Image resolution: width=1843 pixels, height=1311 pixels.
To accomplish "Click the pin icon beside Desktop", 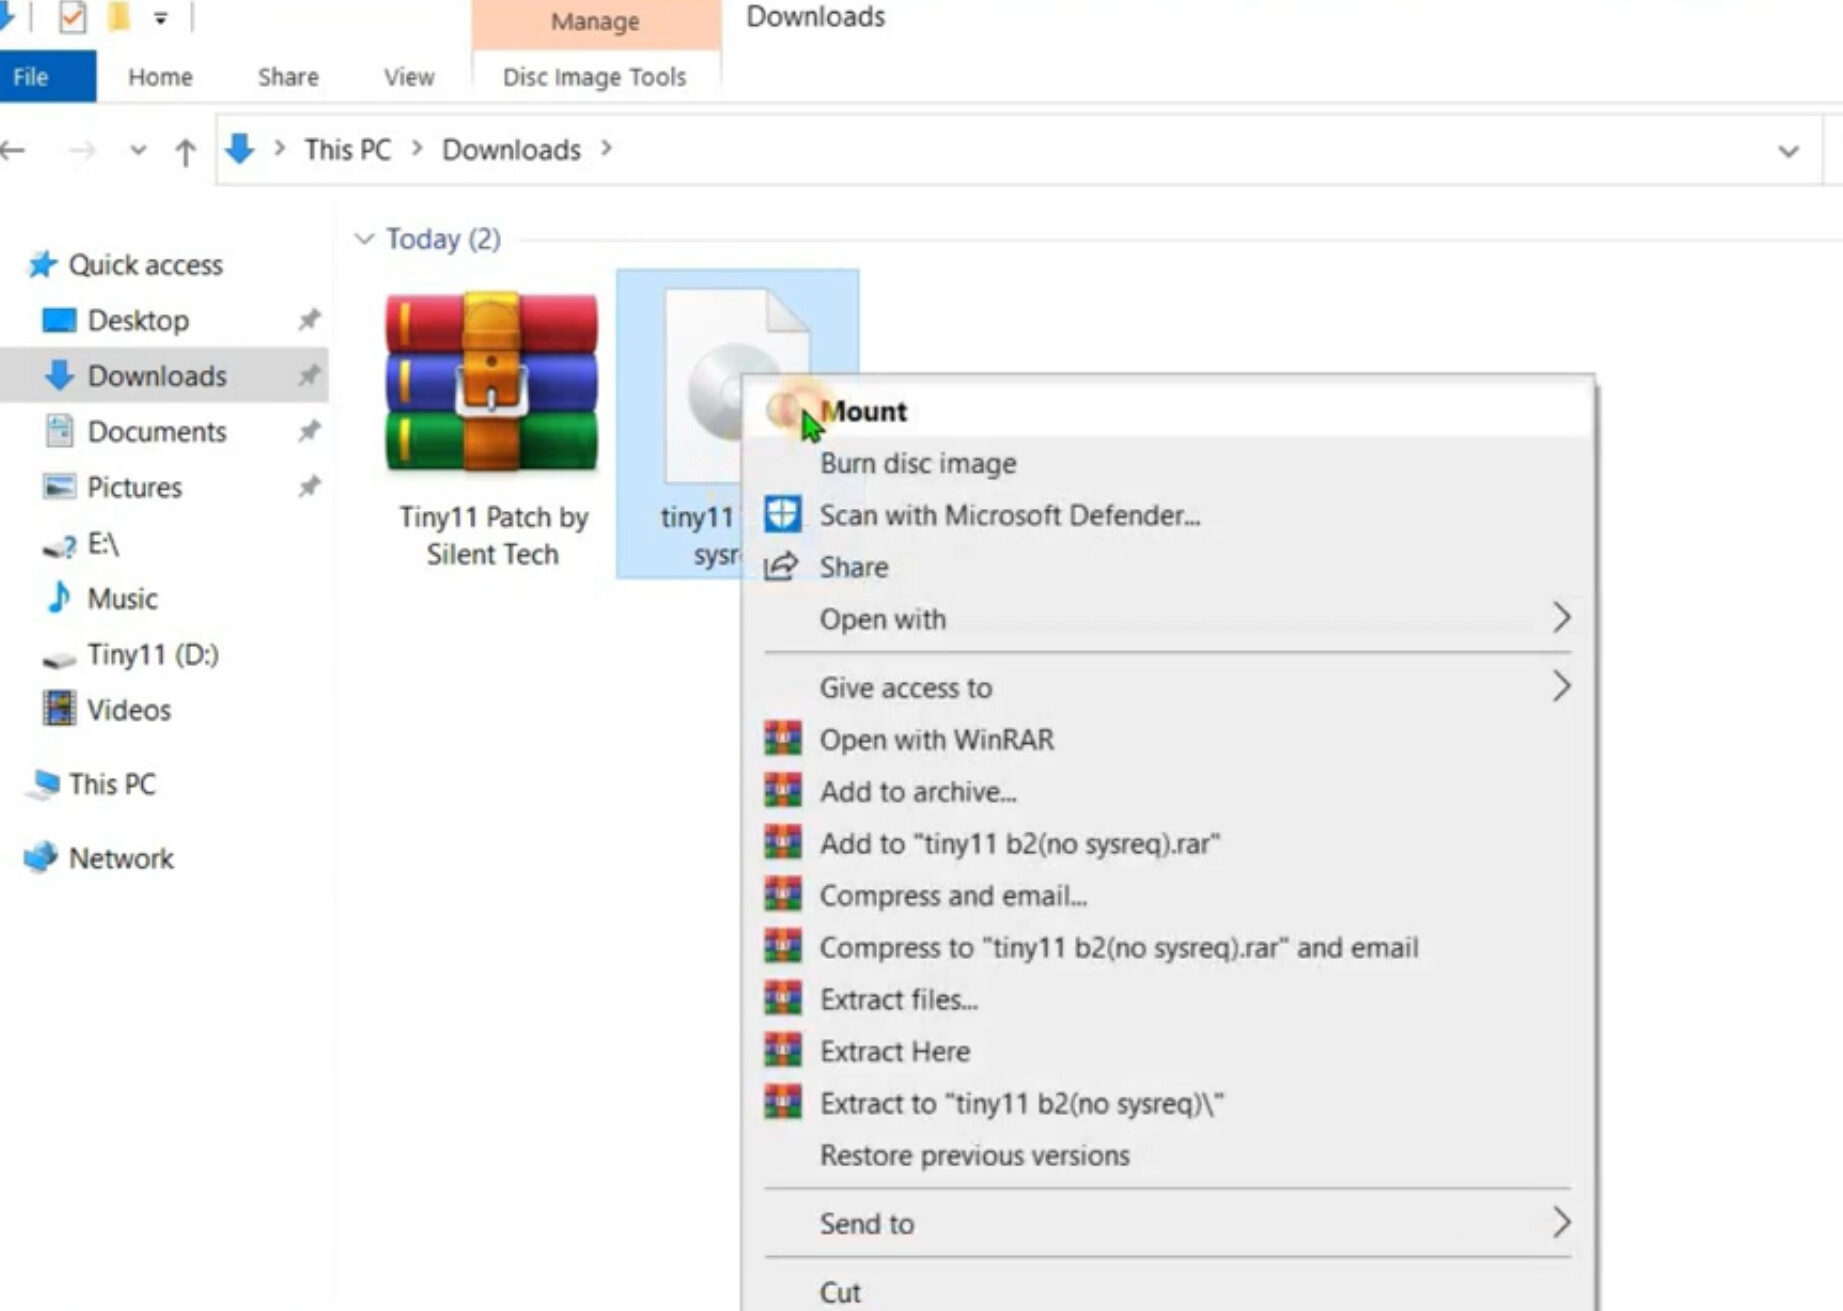I will point(309,320).
